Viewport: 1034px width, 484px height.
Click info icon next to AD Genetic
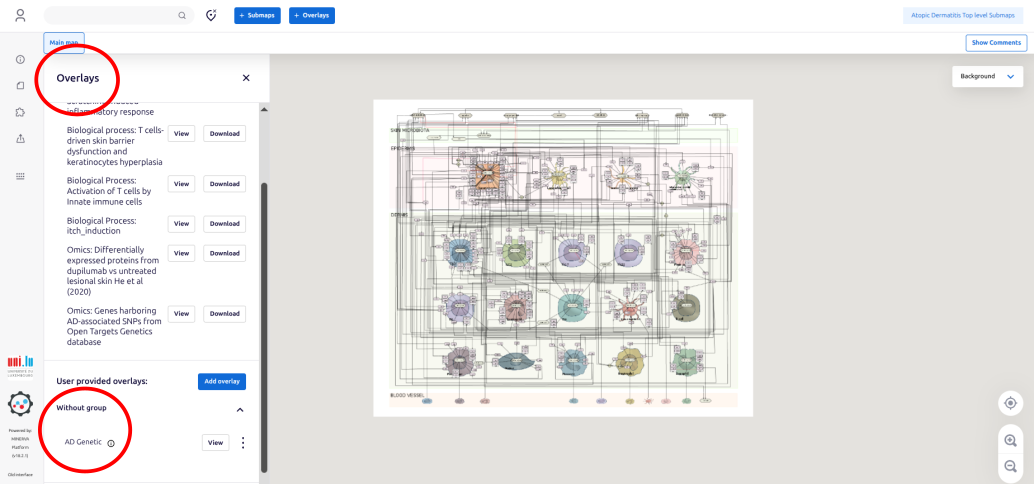111,443
